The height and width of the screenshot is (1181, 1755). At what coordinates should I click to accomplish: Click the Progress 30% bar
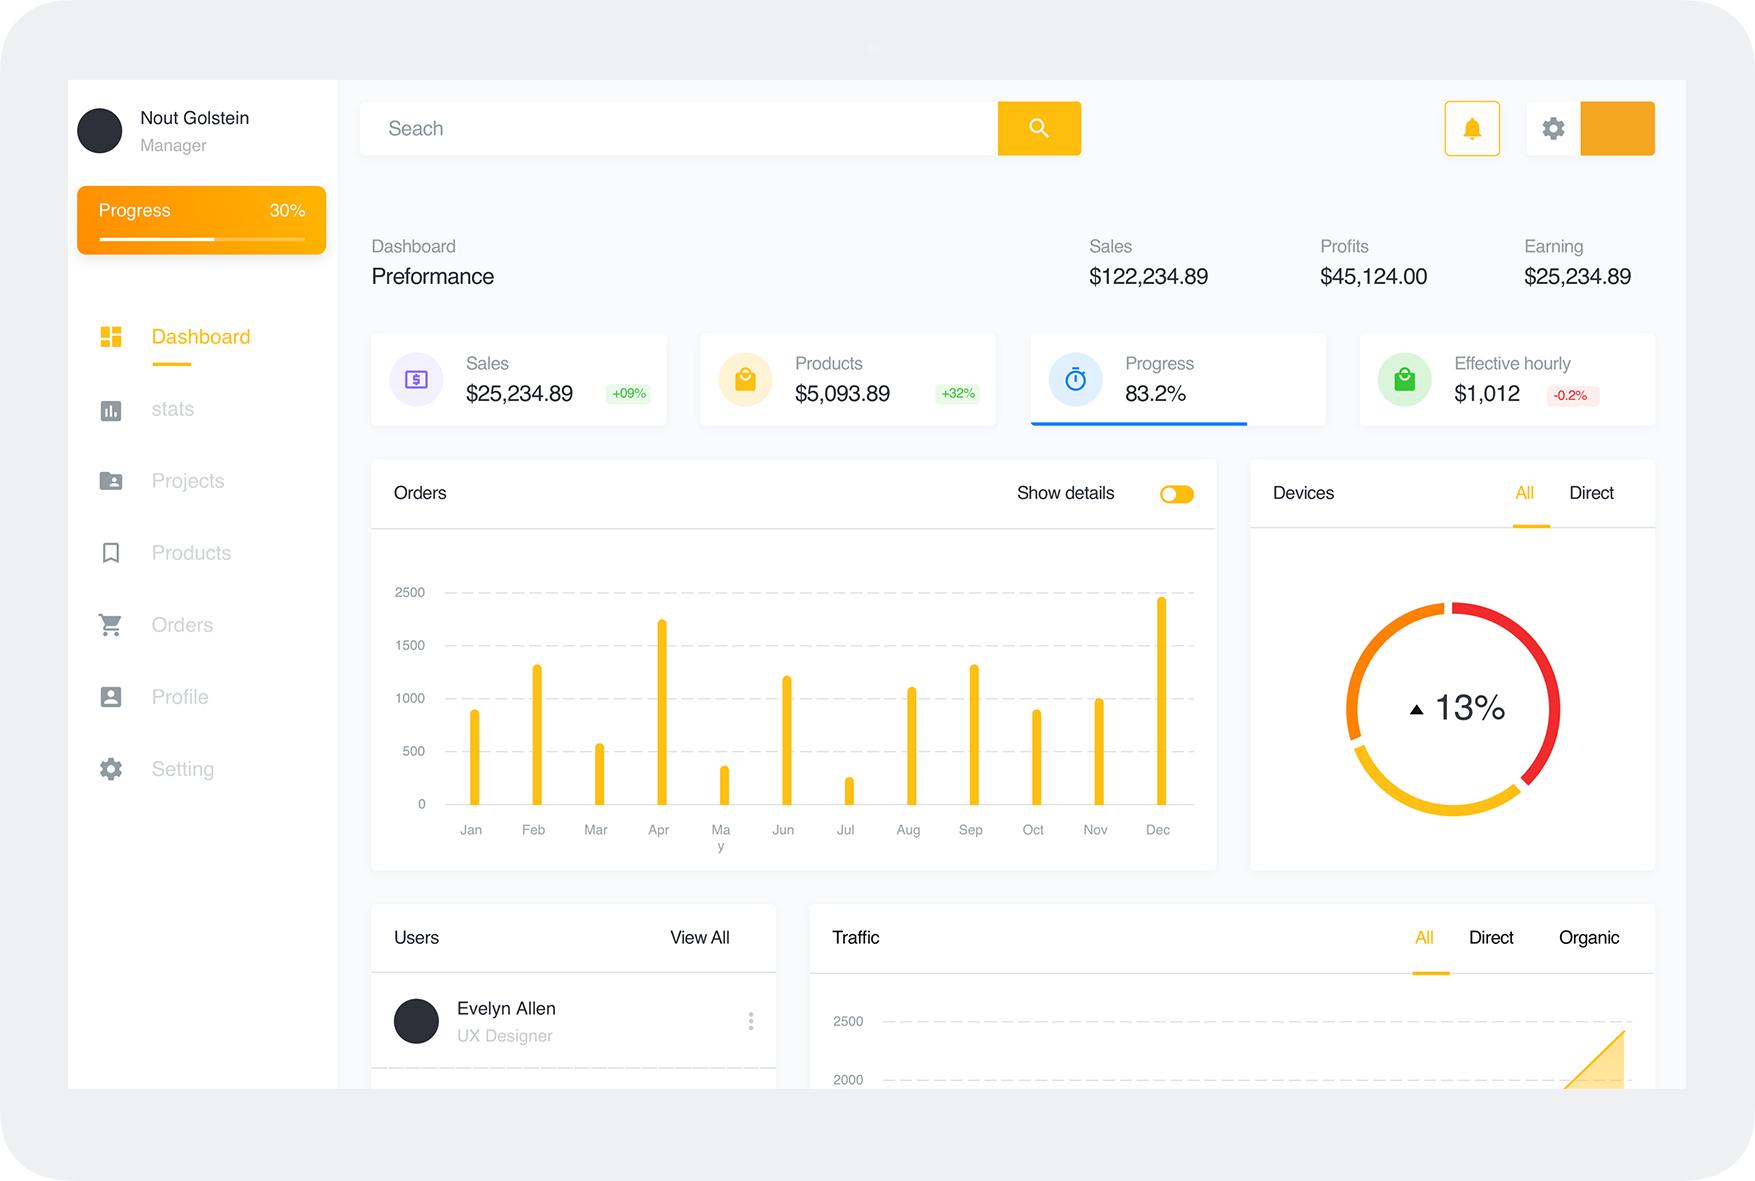click(x=201, y=220)
